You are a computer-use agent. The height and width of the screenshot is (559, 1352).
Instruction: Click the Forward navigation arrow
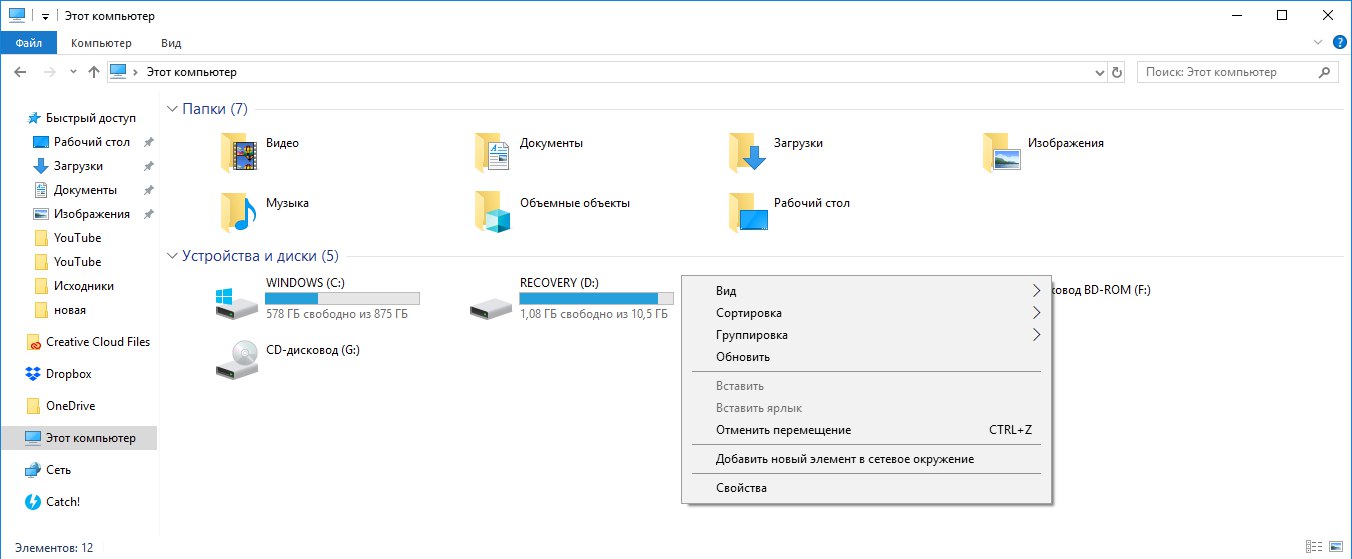click(x=49, y=72)
